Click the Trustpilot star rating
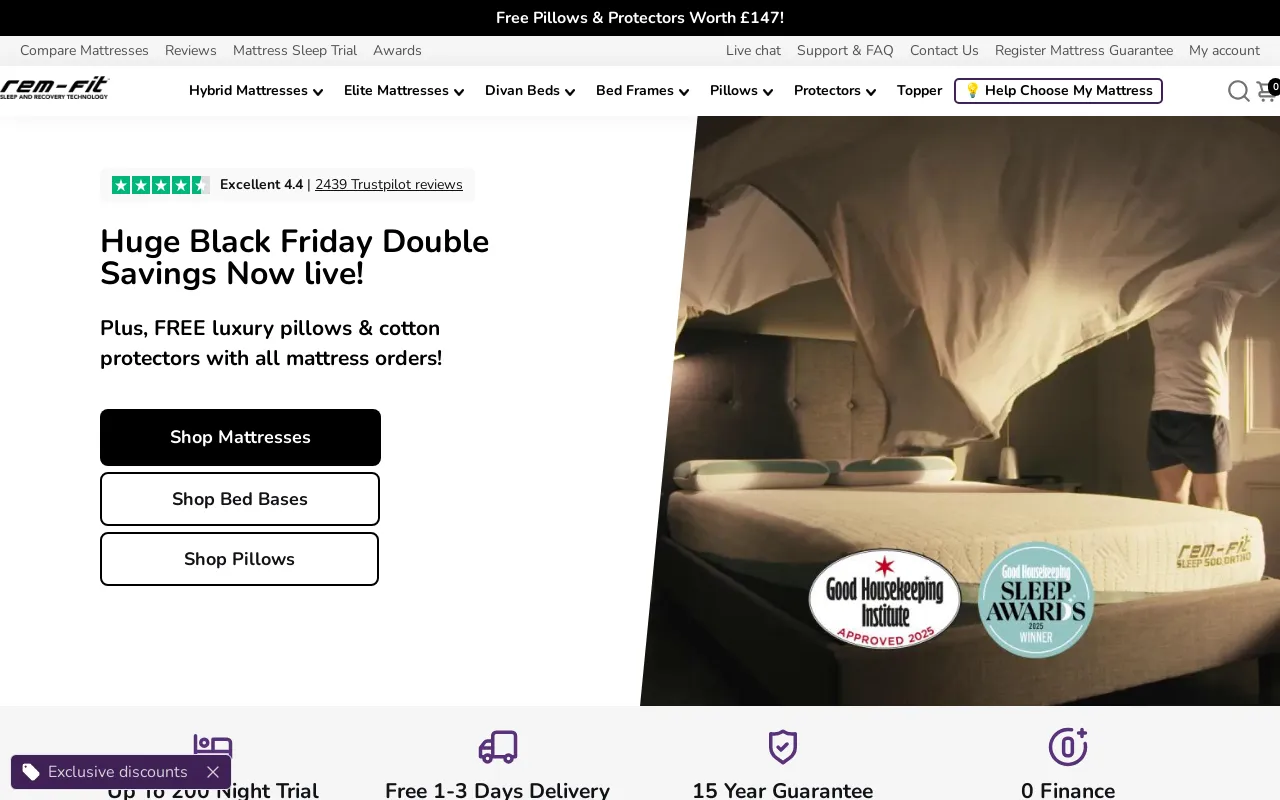The height and width of the screenshot is (800, 1280). [160, 185]
